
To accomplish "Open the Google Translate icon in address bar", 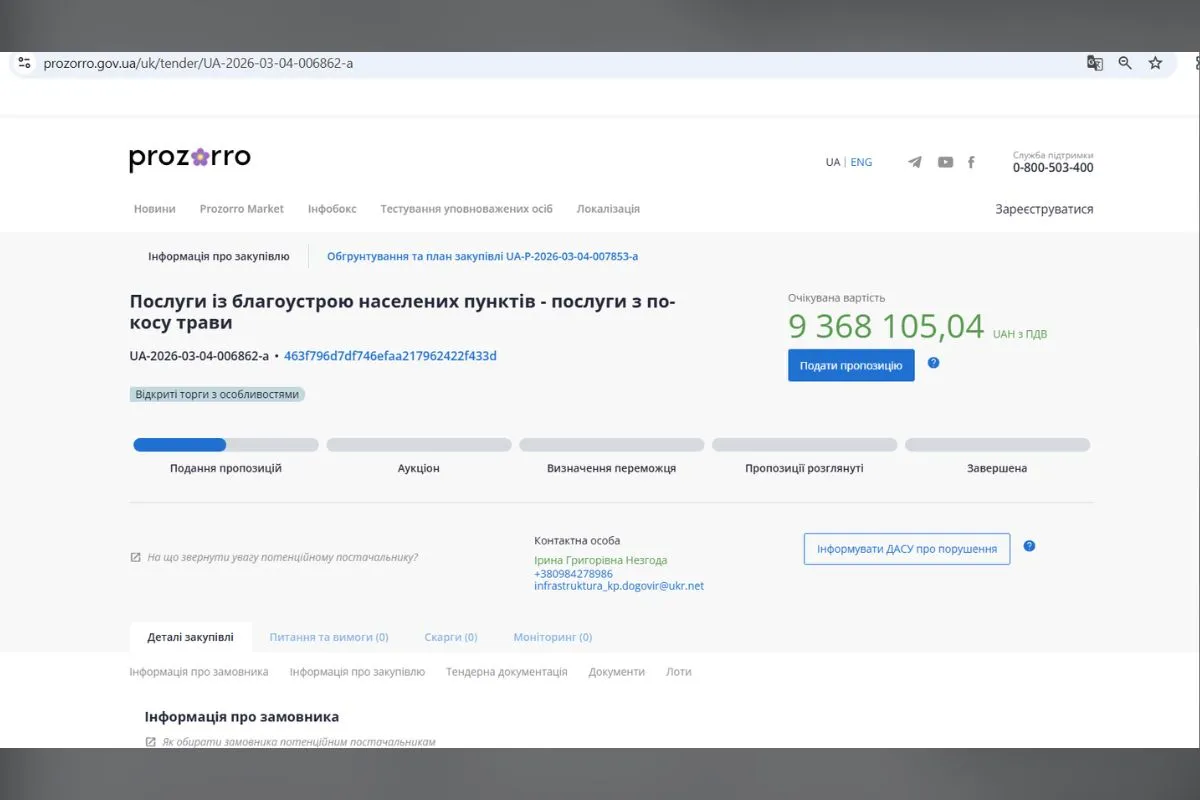I will click(1094, 62).
